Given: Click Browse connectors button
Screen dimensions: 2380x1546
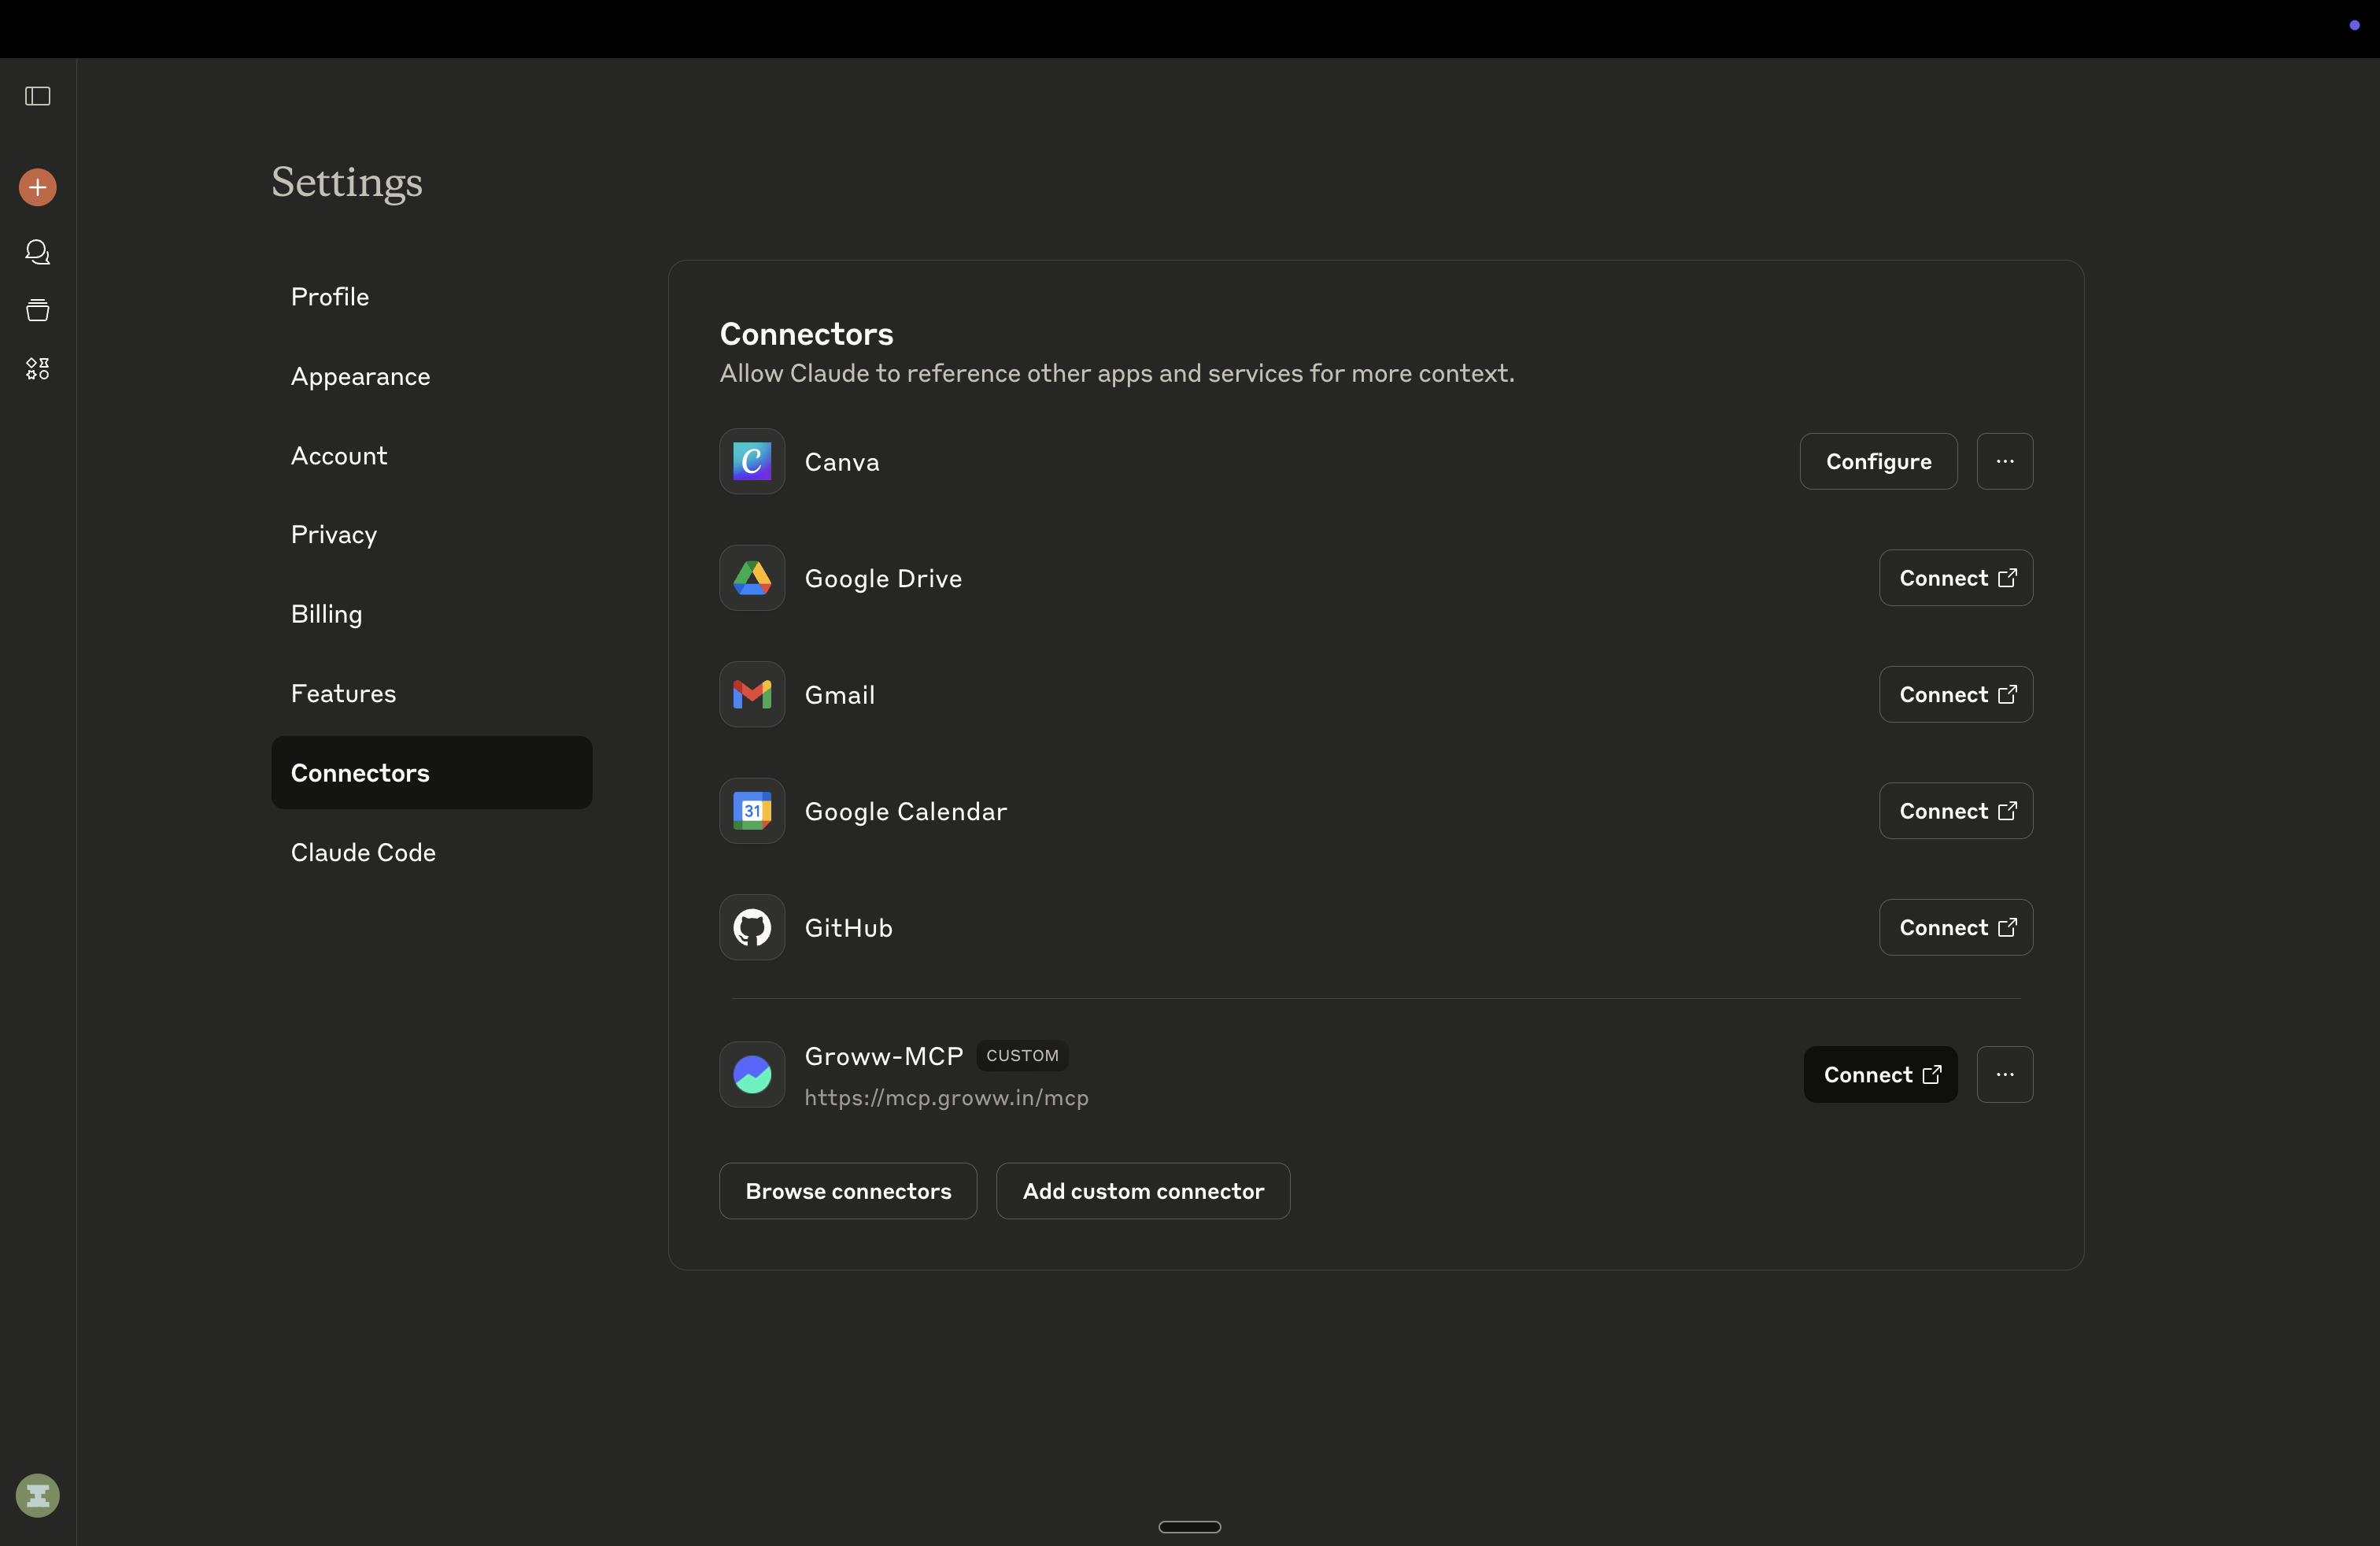Looking at the screenshot, I should click(848, 1191).
